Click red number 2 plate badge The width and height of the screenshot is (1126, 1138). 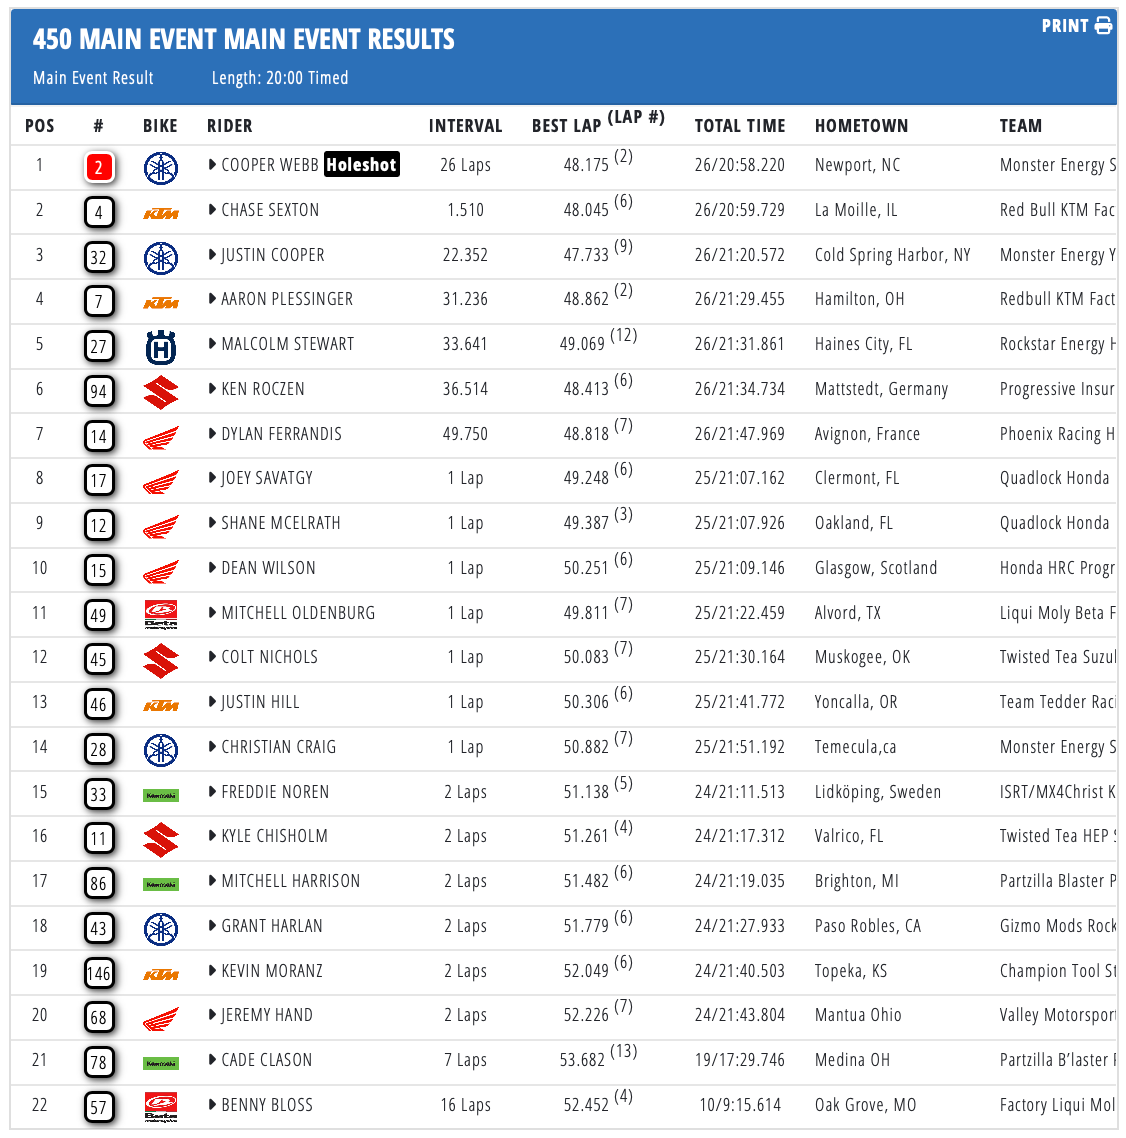click(98, 167)
